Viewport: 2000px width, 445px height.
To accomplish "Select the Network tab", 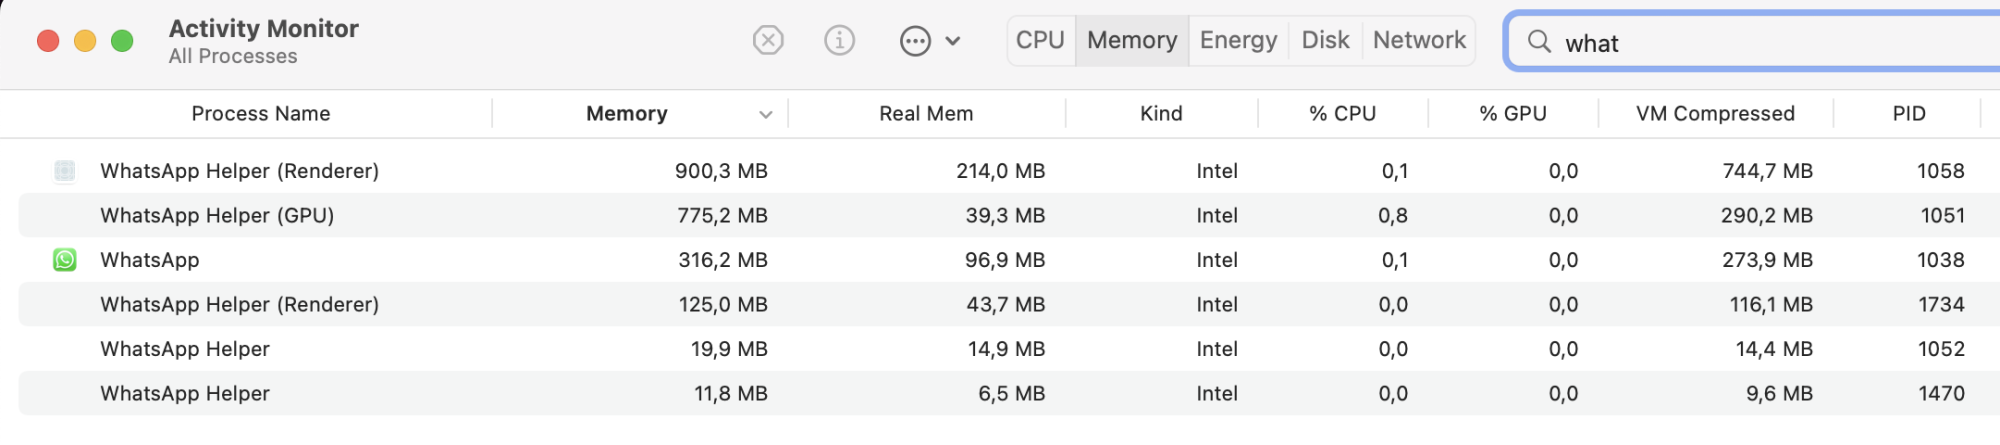I will pyautogui.click(x=1419, y=40).
